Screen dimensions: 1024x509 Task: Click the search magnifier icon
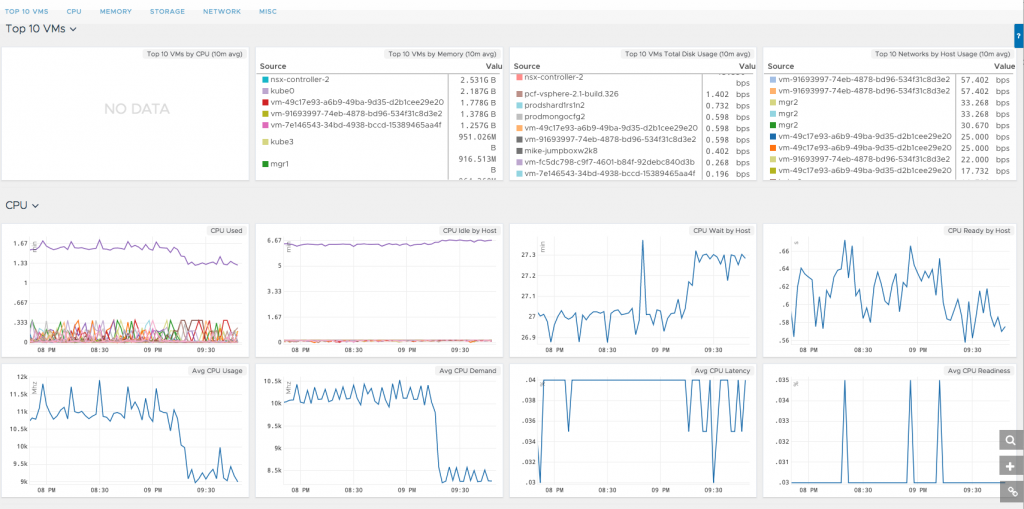[1011, 440]
